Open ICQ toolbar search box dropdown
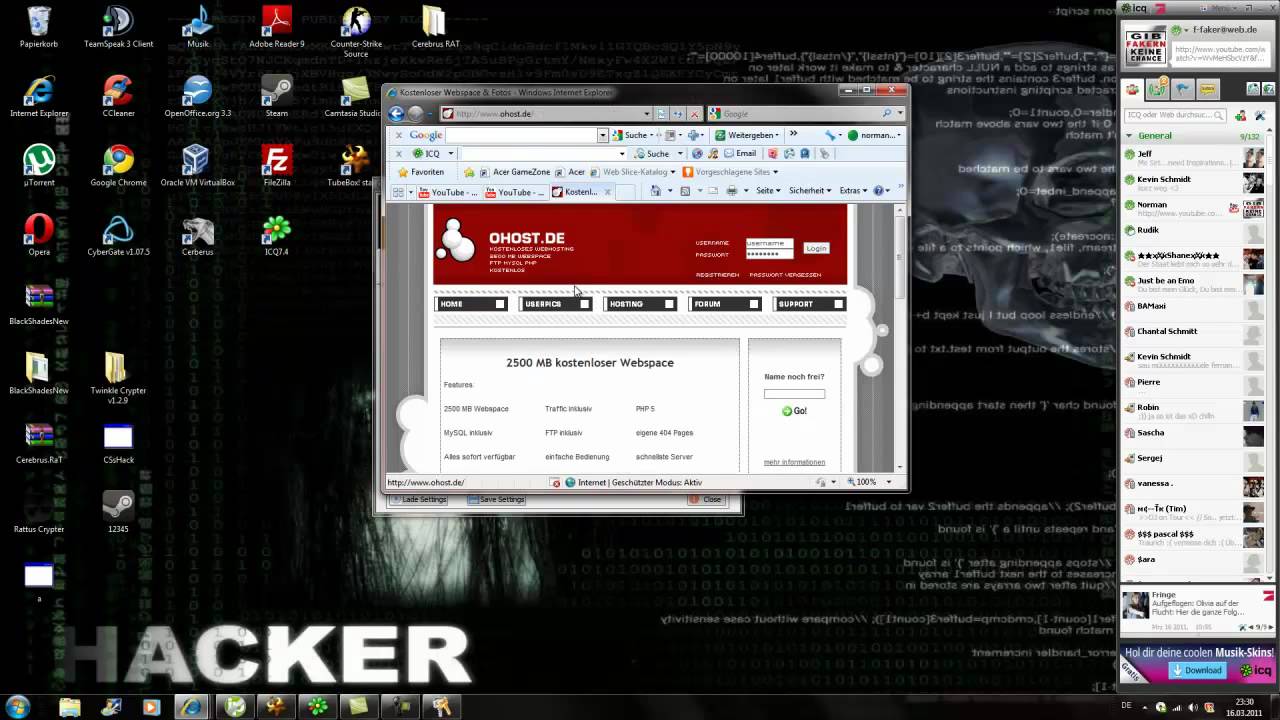Screen dimensions: 1280x720 coord(622,153)
